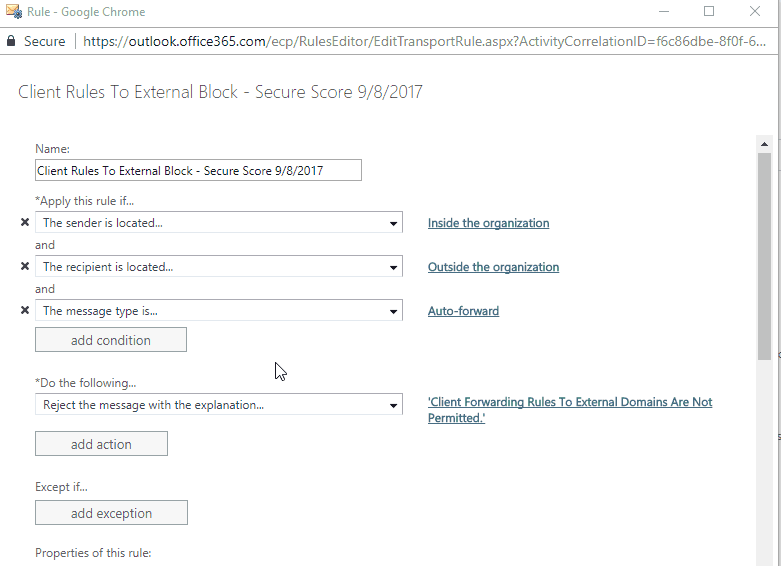
Task: Click the scrollbar up arrow
Action: tap(764, 144)
